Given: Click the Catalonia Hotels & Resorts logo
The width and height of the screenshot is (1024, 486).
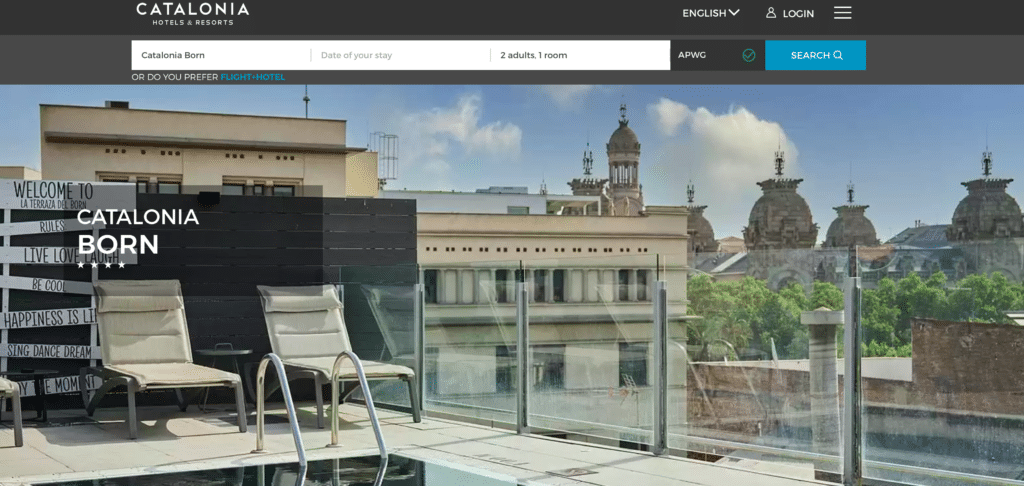Looking at the screenshot, I should 193,14.
